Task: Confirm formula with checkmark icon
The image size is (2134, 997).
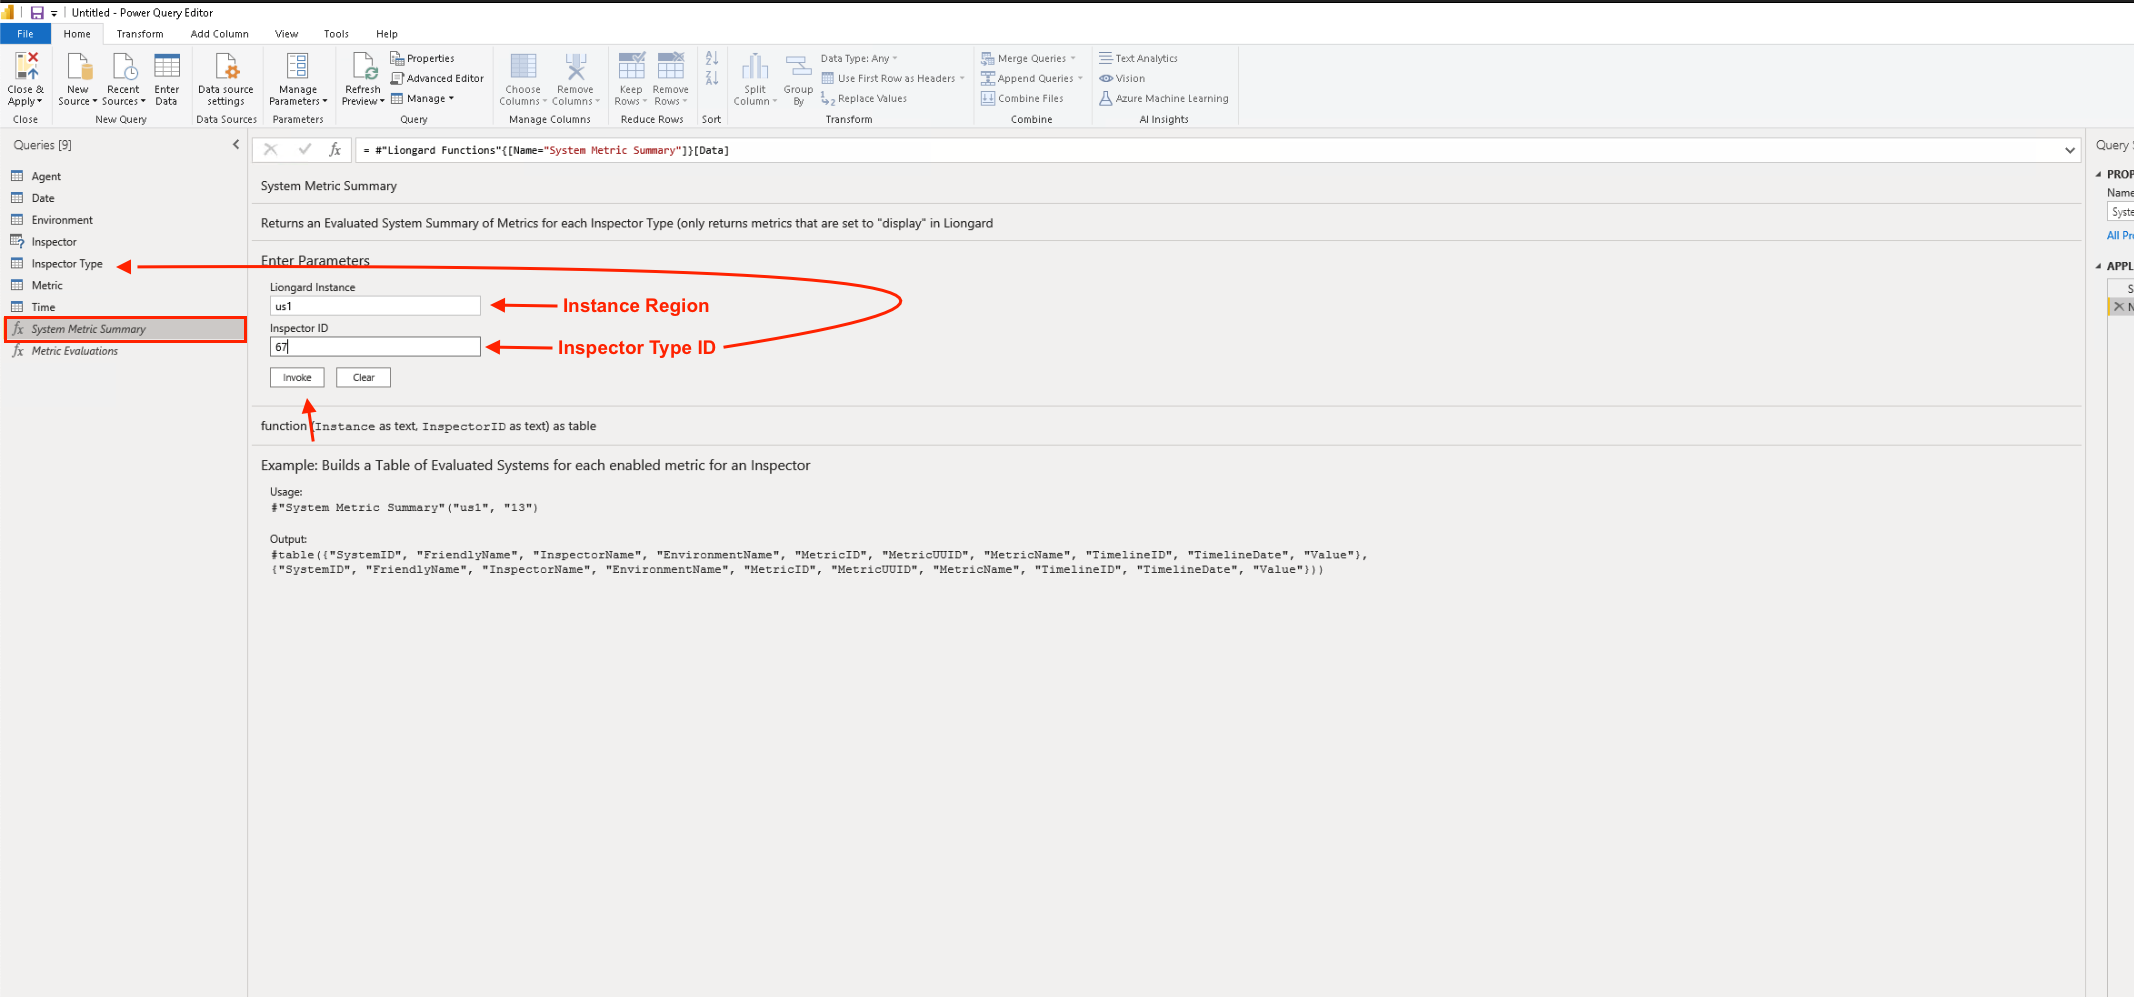Action: coord(305,149)
